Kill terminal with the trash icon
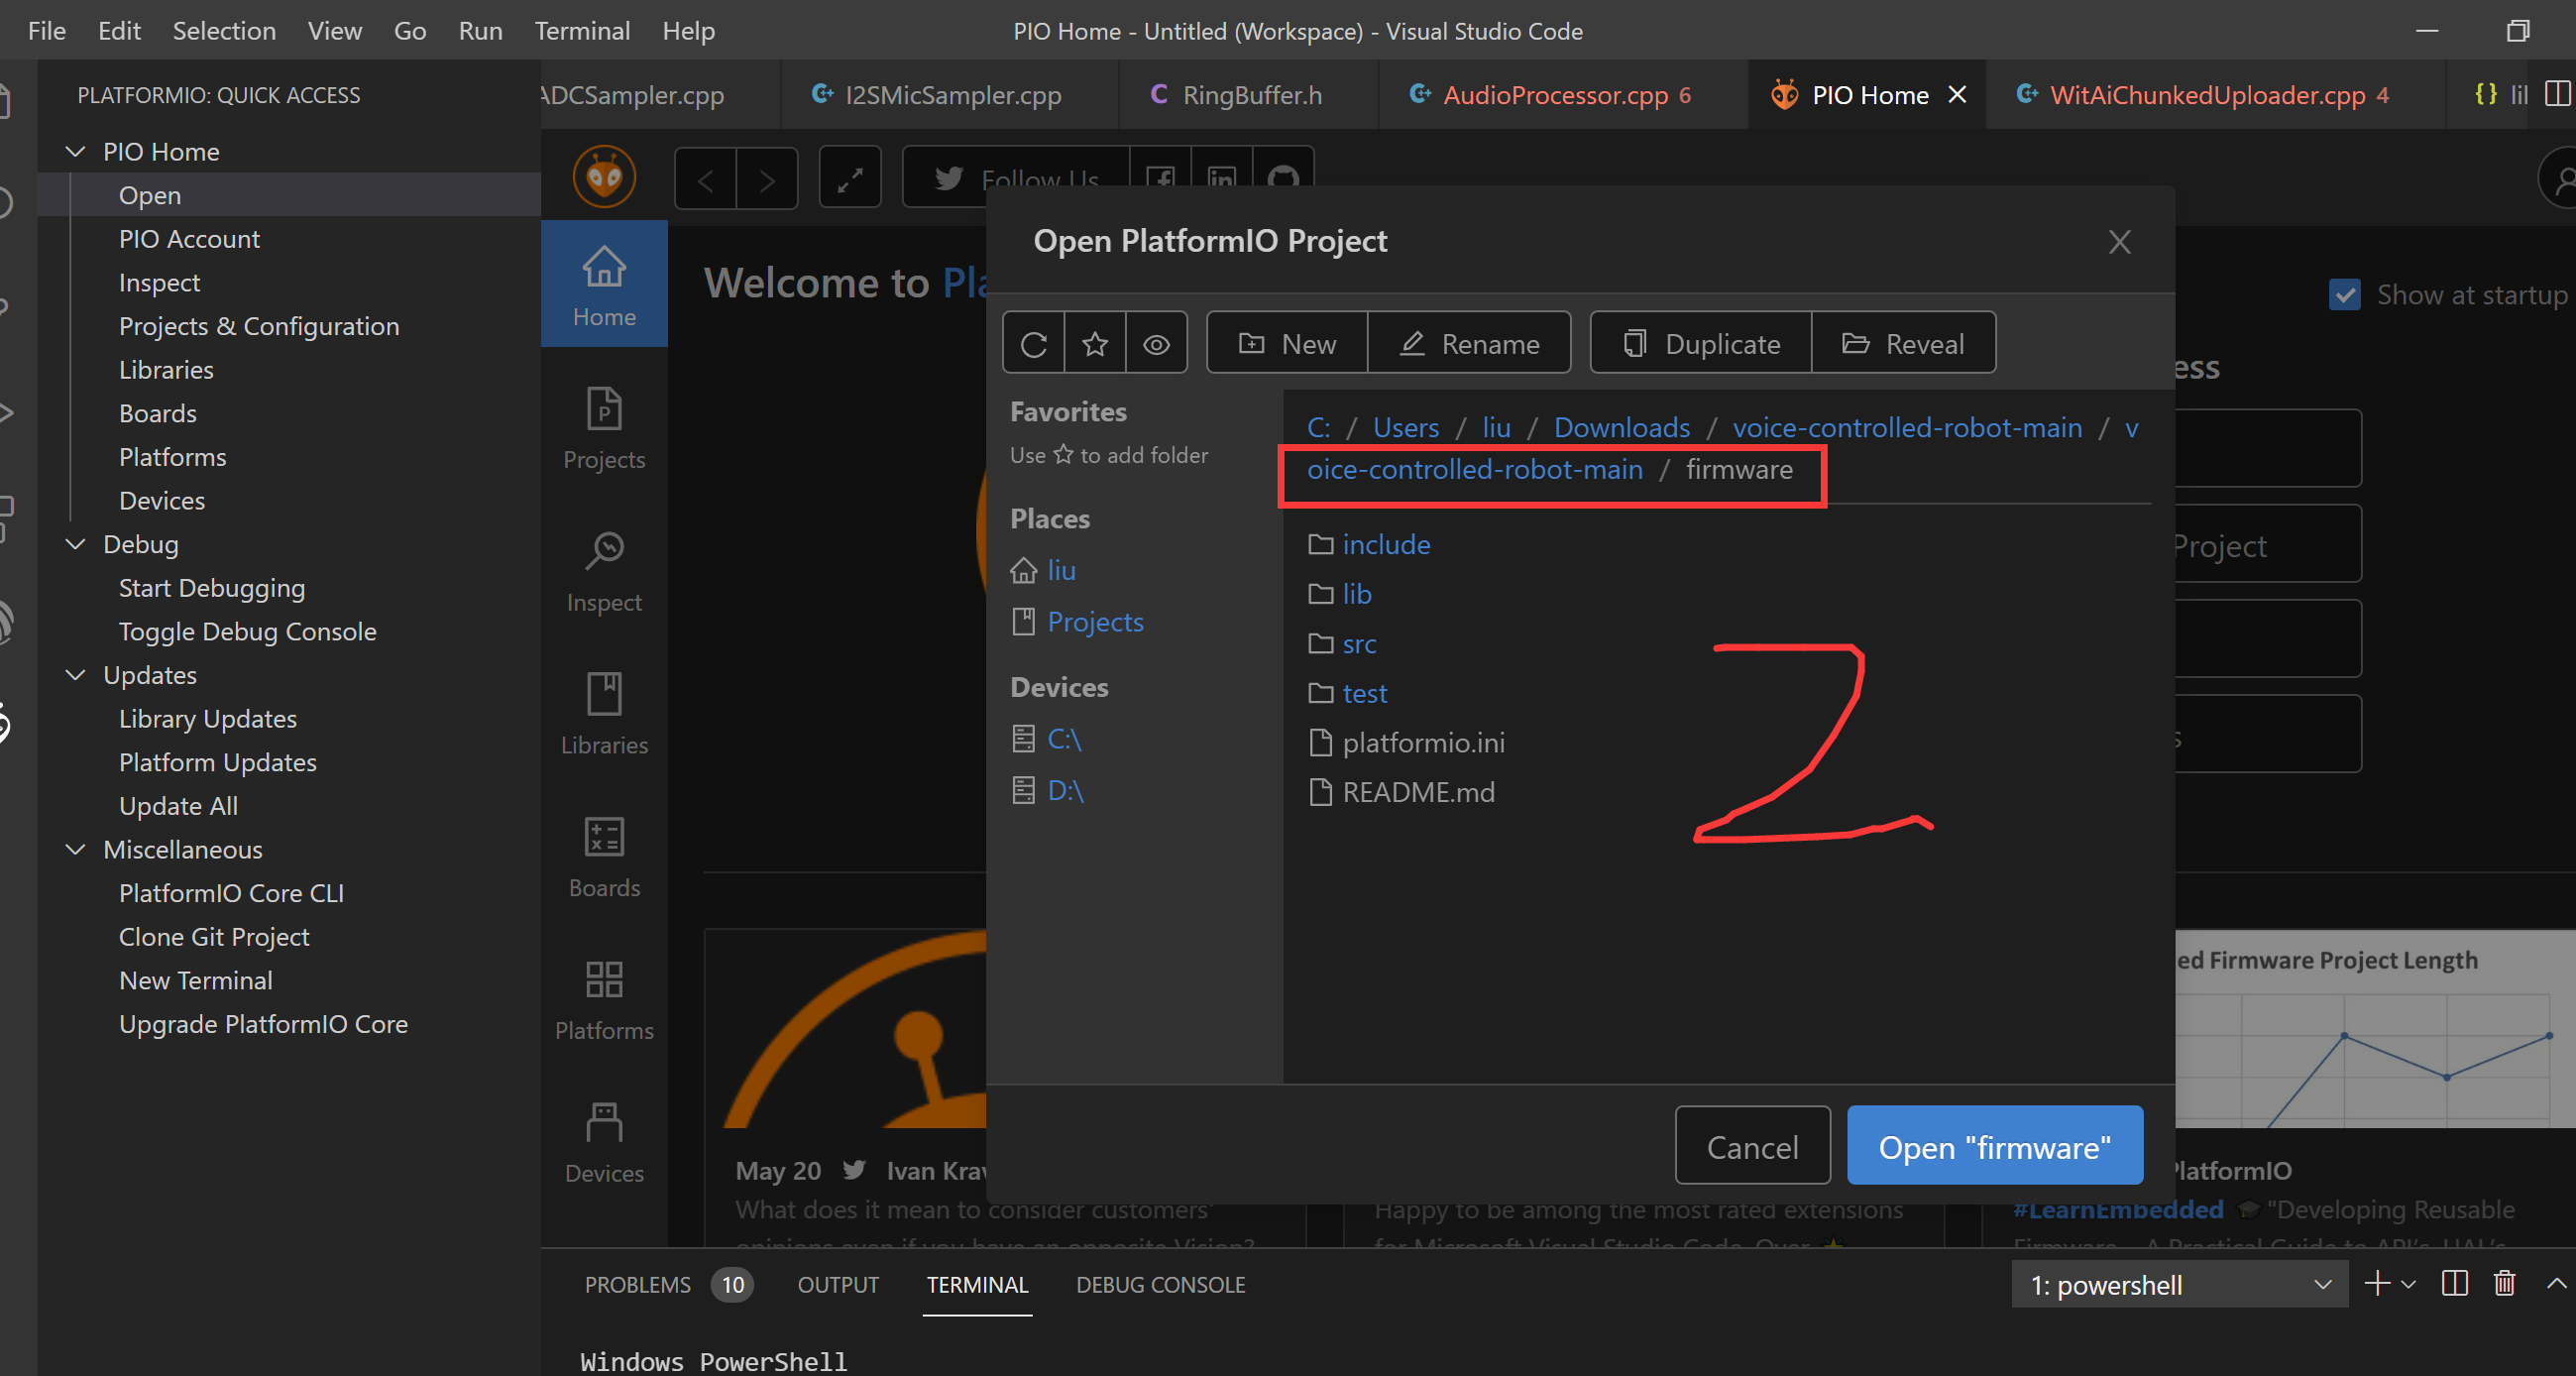 [x=2503, y=1284]
